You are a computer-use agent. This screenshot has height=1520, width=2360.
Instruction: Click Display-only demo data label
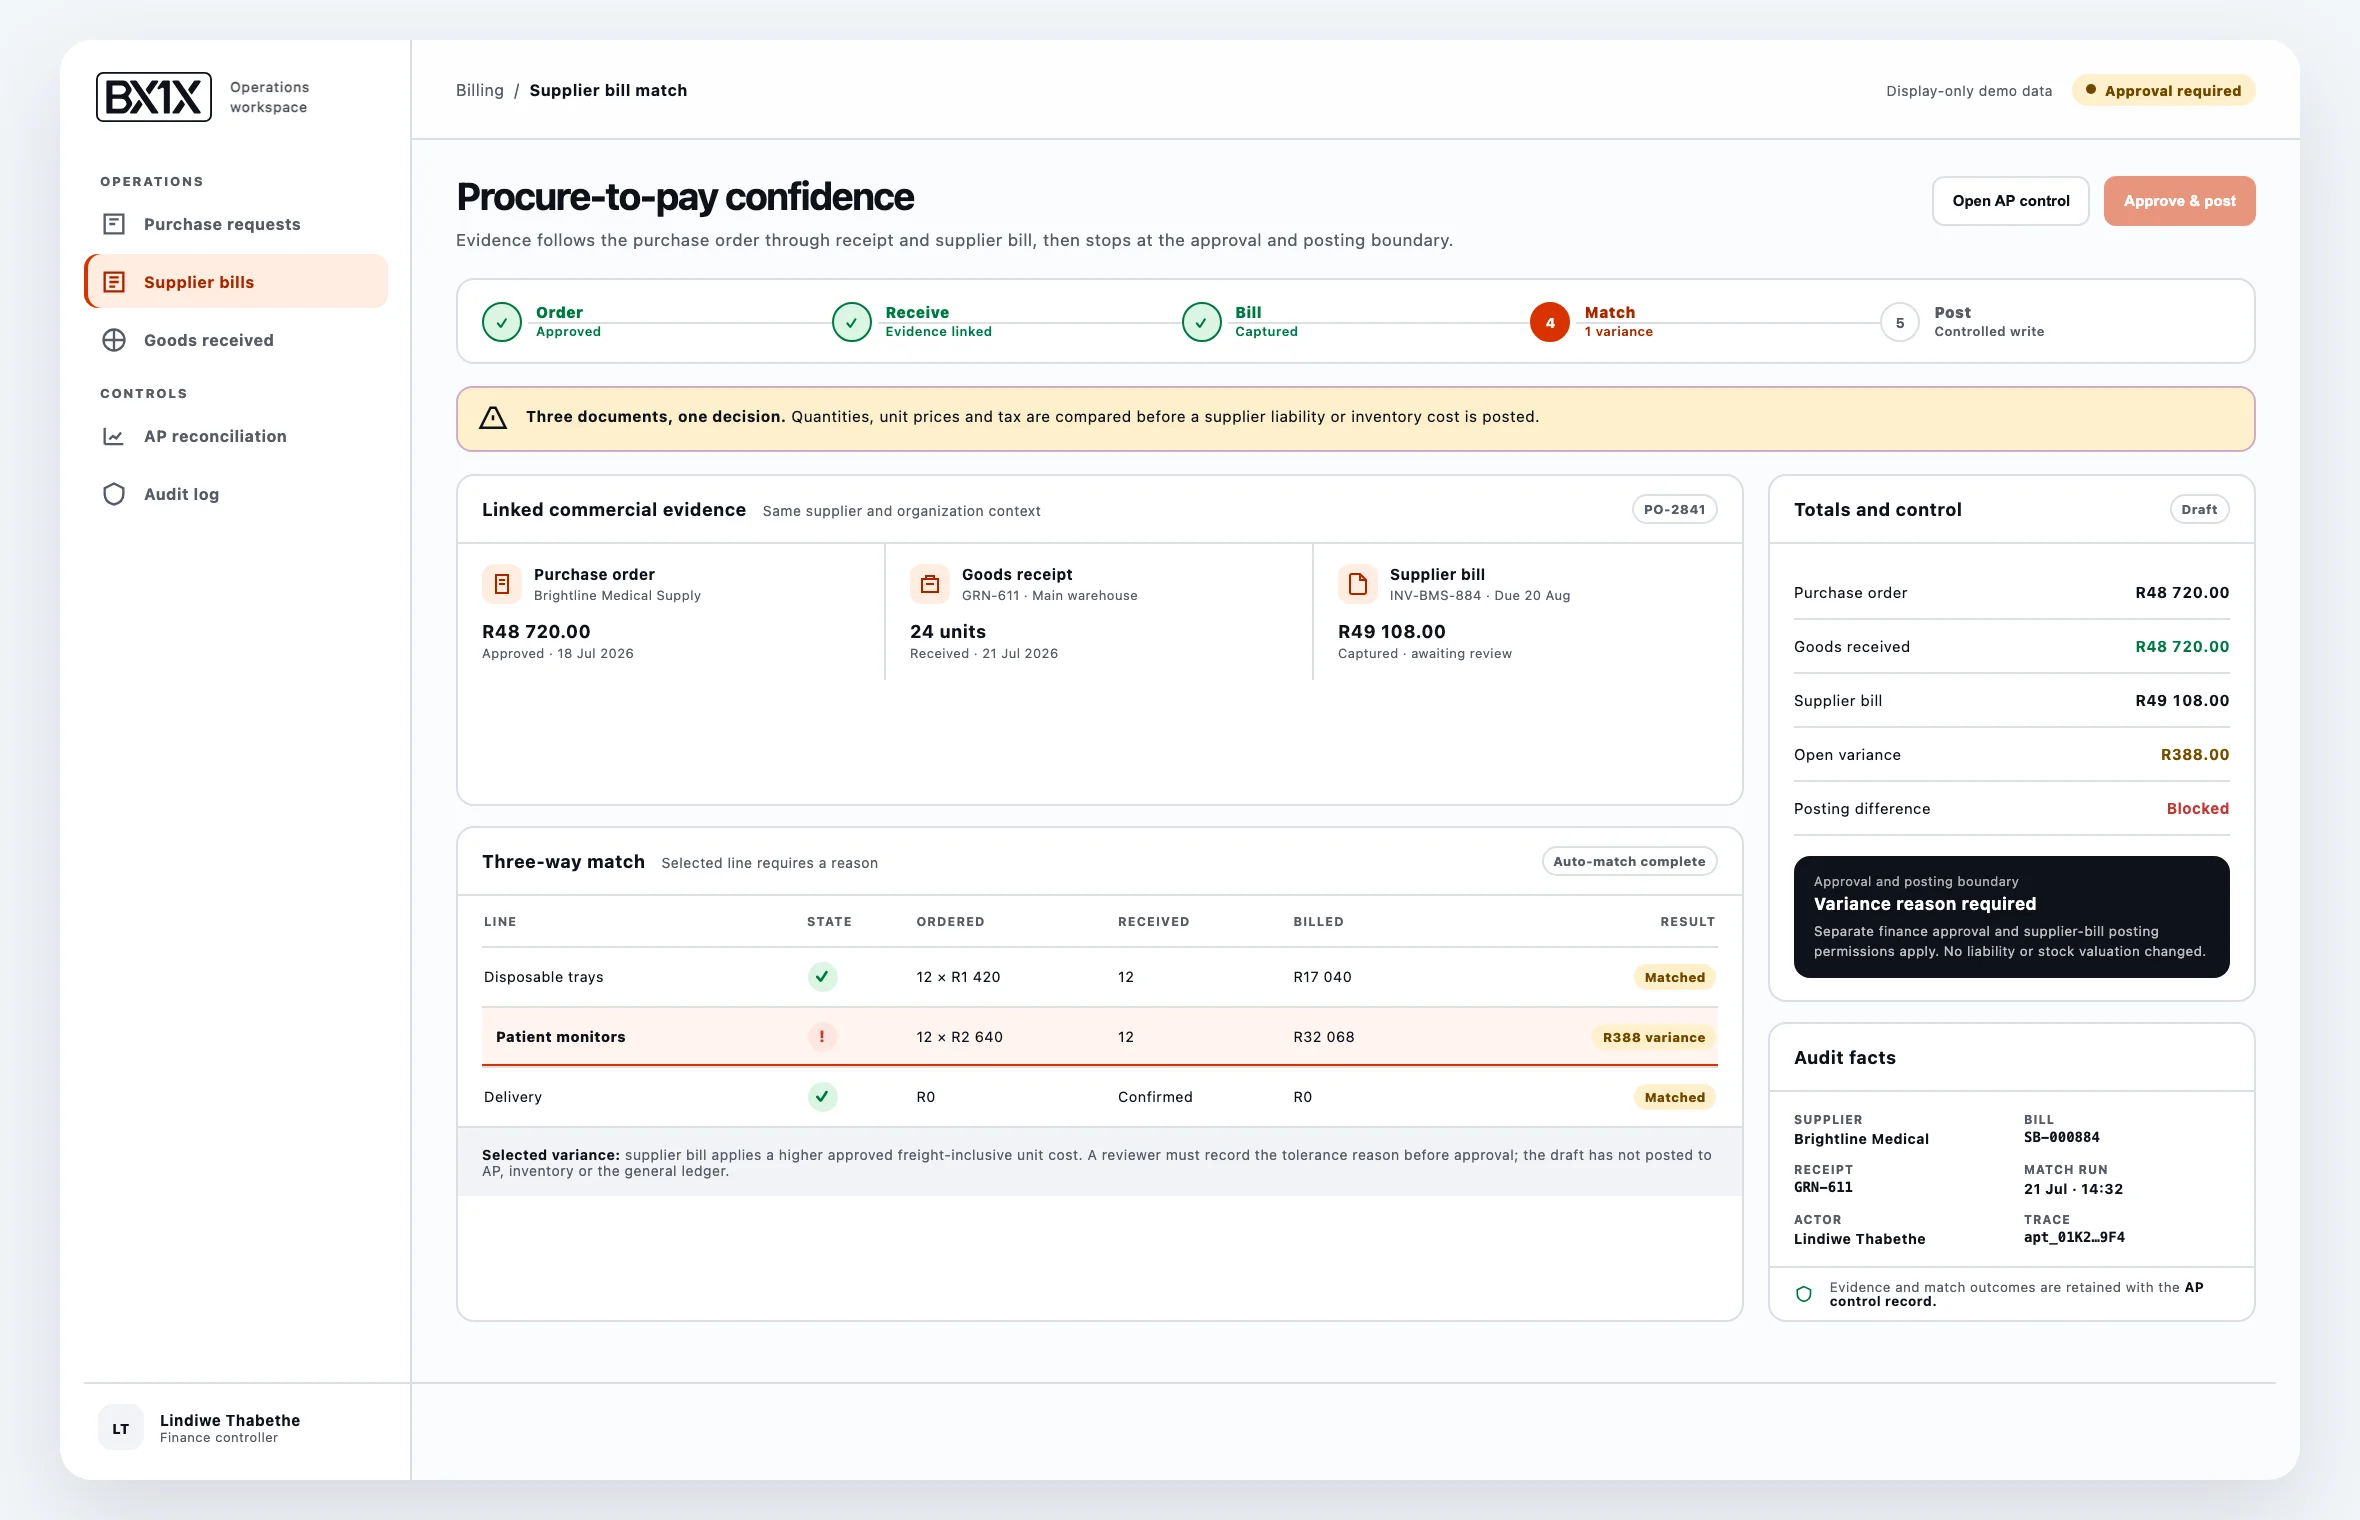pos(1969,91)
